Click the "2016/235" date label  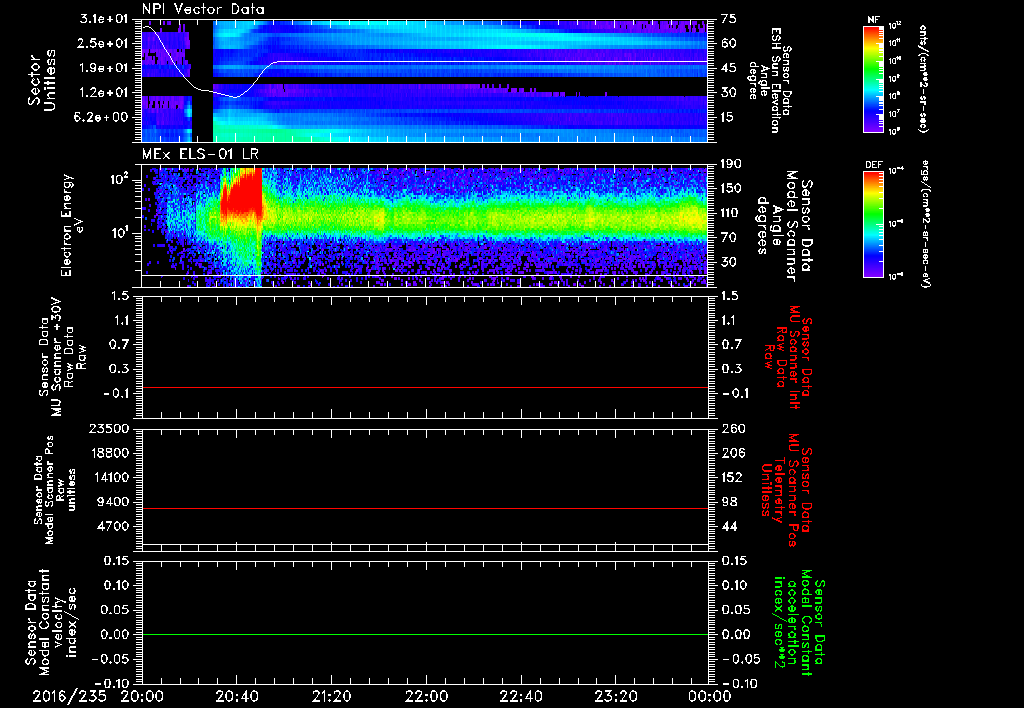coord(69,696)
